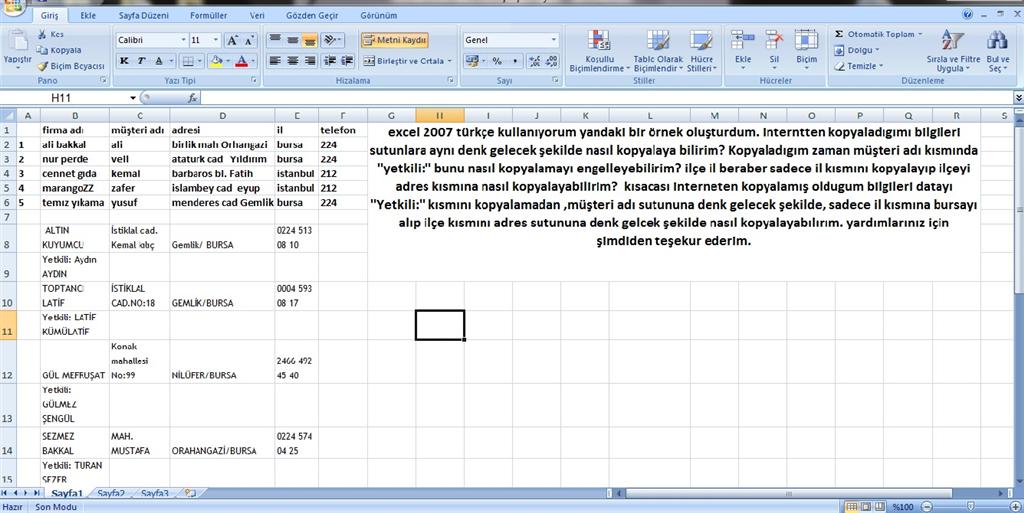The image size is (1024, 513).
Task: Click the Kopyala (Copy) icon
Action: 42,50
